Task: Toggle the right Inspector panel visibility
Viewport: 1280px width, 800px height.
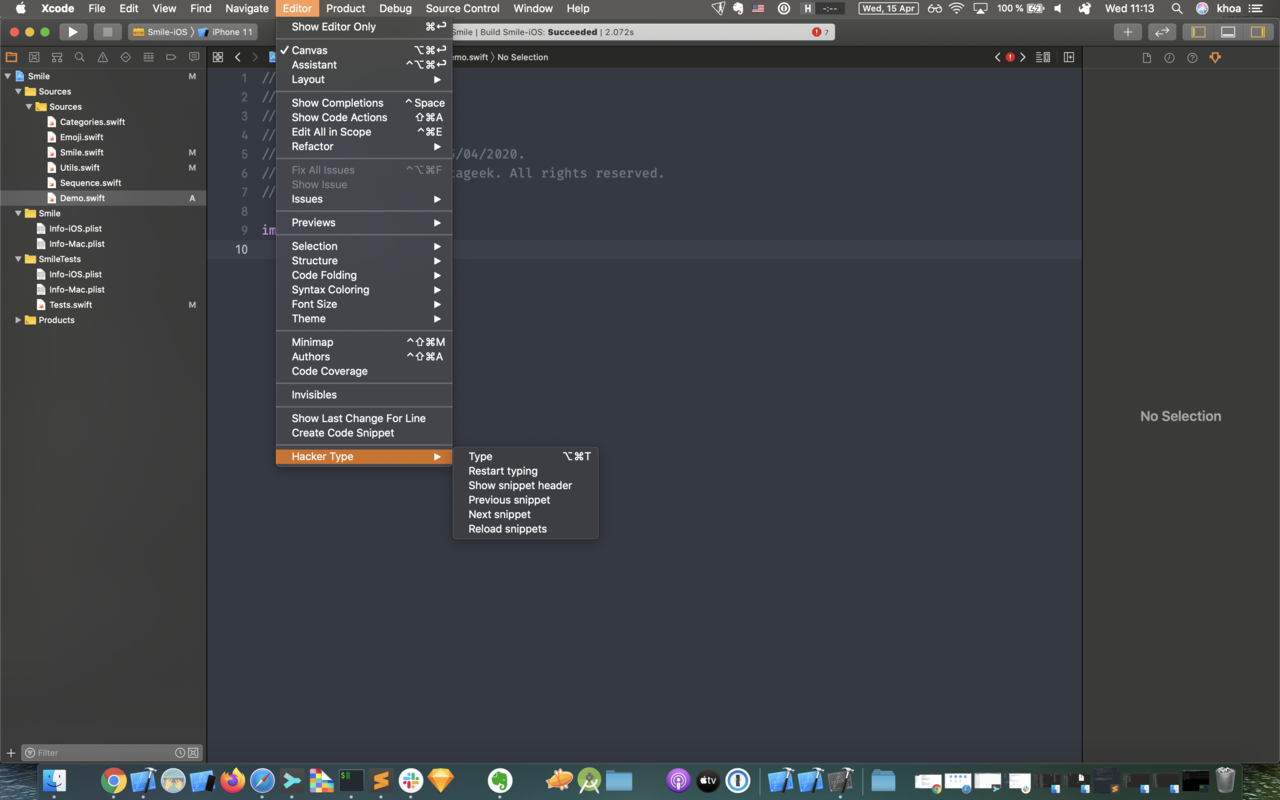Action: (x=1257, y=31)
